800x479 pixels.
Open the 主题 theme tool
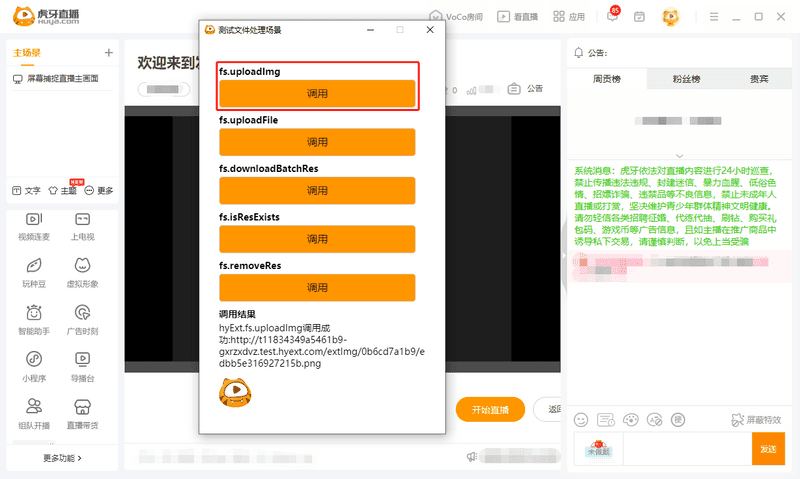[62, 190]
